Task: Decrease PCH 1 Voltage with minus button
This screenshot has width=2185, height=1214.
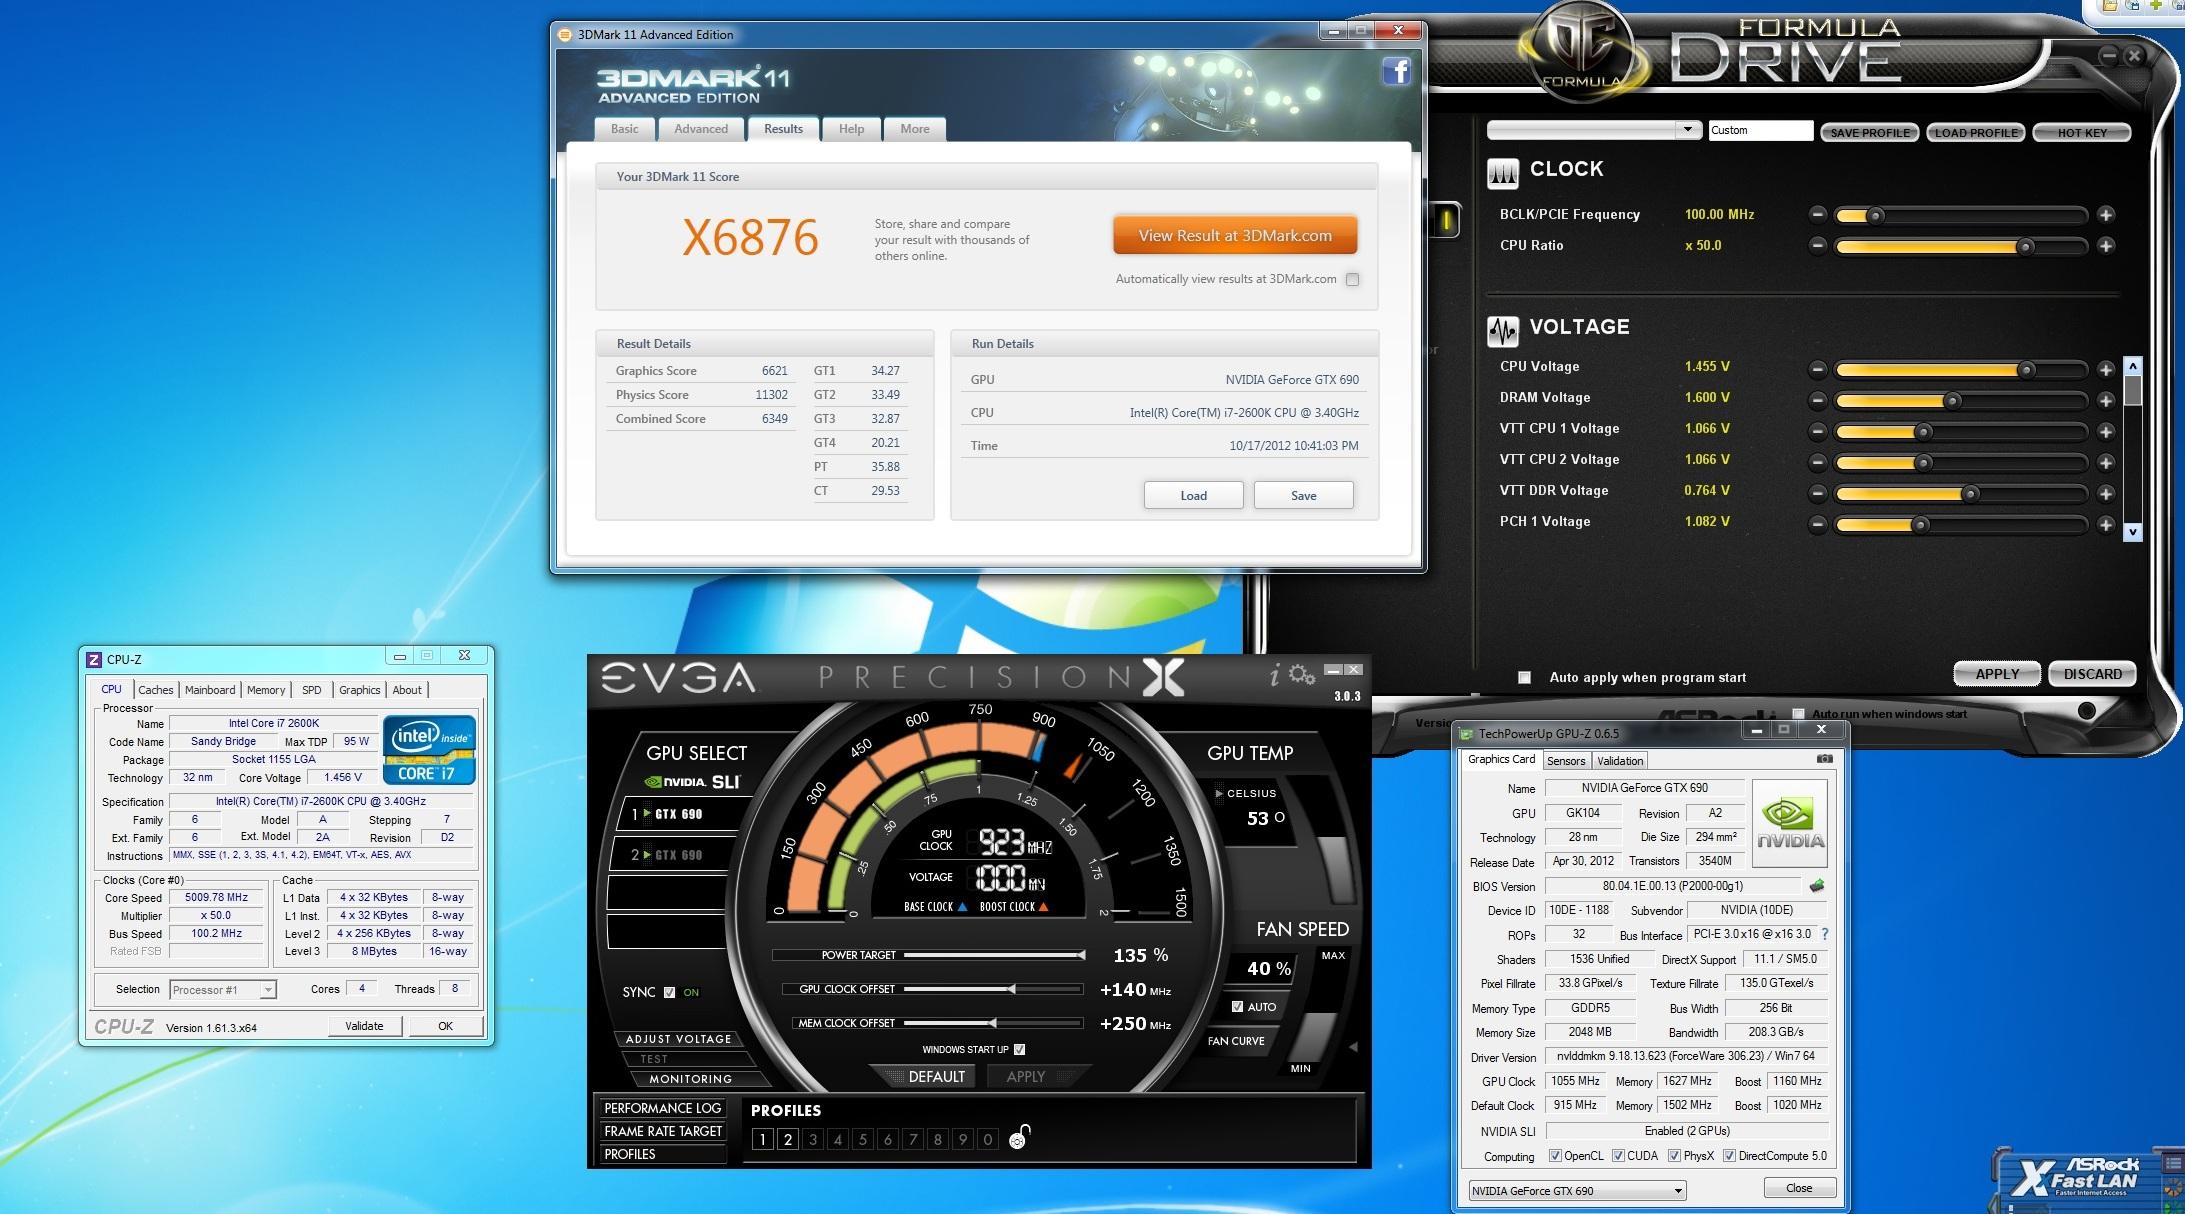Action: (1818, 525)
